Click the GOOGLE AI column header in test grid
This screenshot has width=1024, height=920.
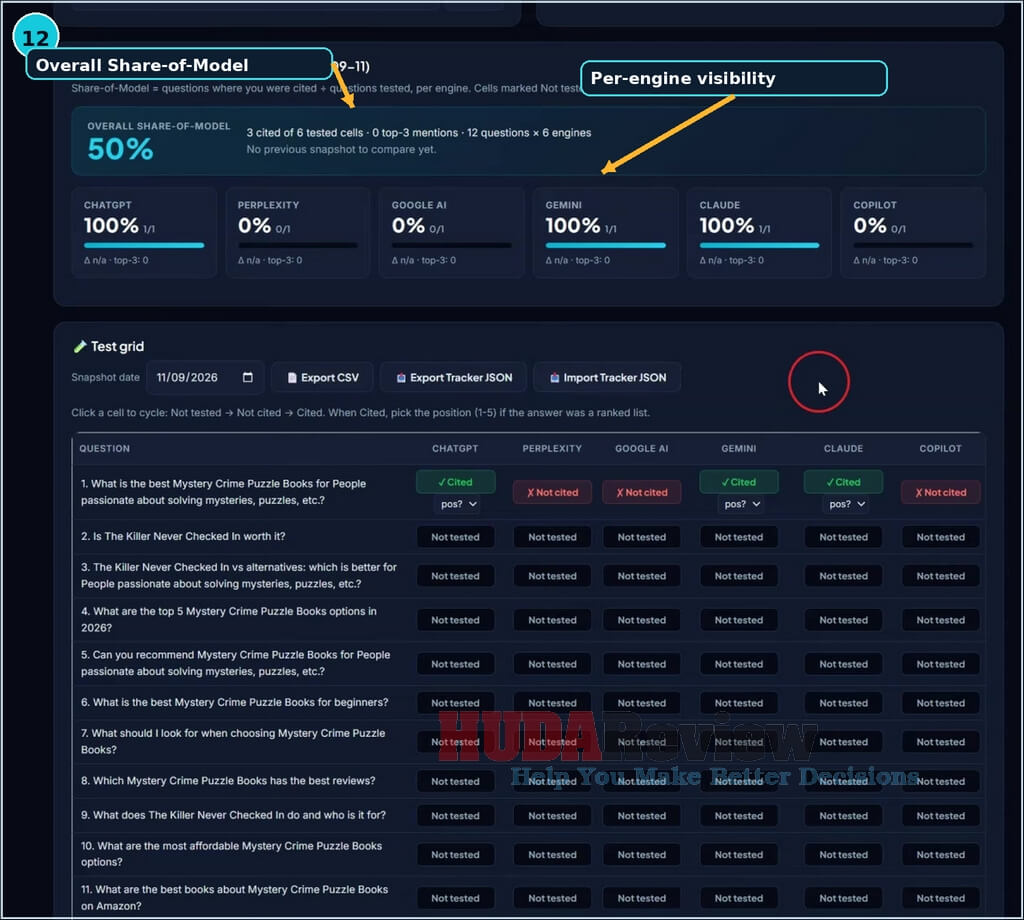tap(642, 449)
